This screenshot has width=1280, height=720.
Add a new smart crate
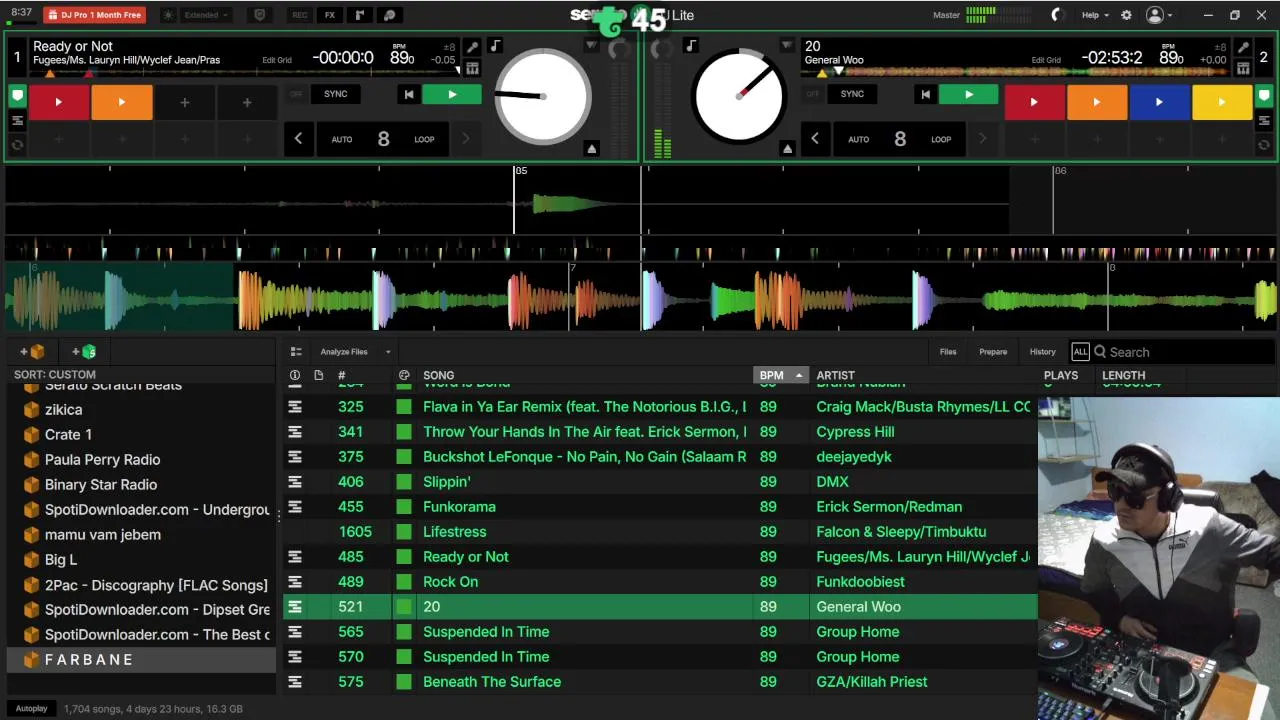(x=84, y=352)
